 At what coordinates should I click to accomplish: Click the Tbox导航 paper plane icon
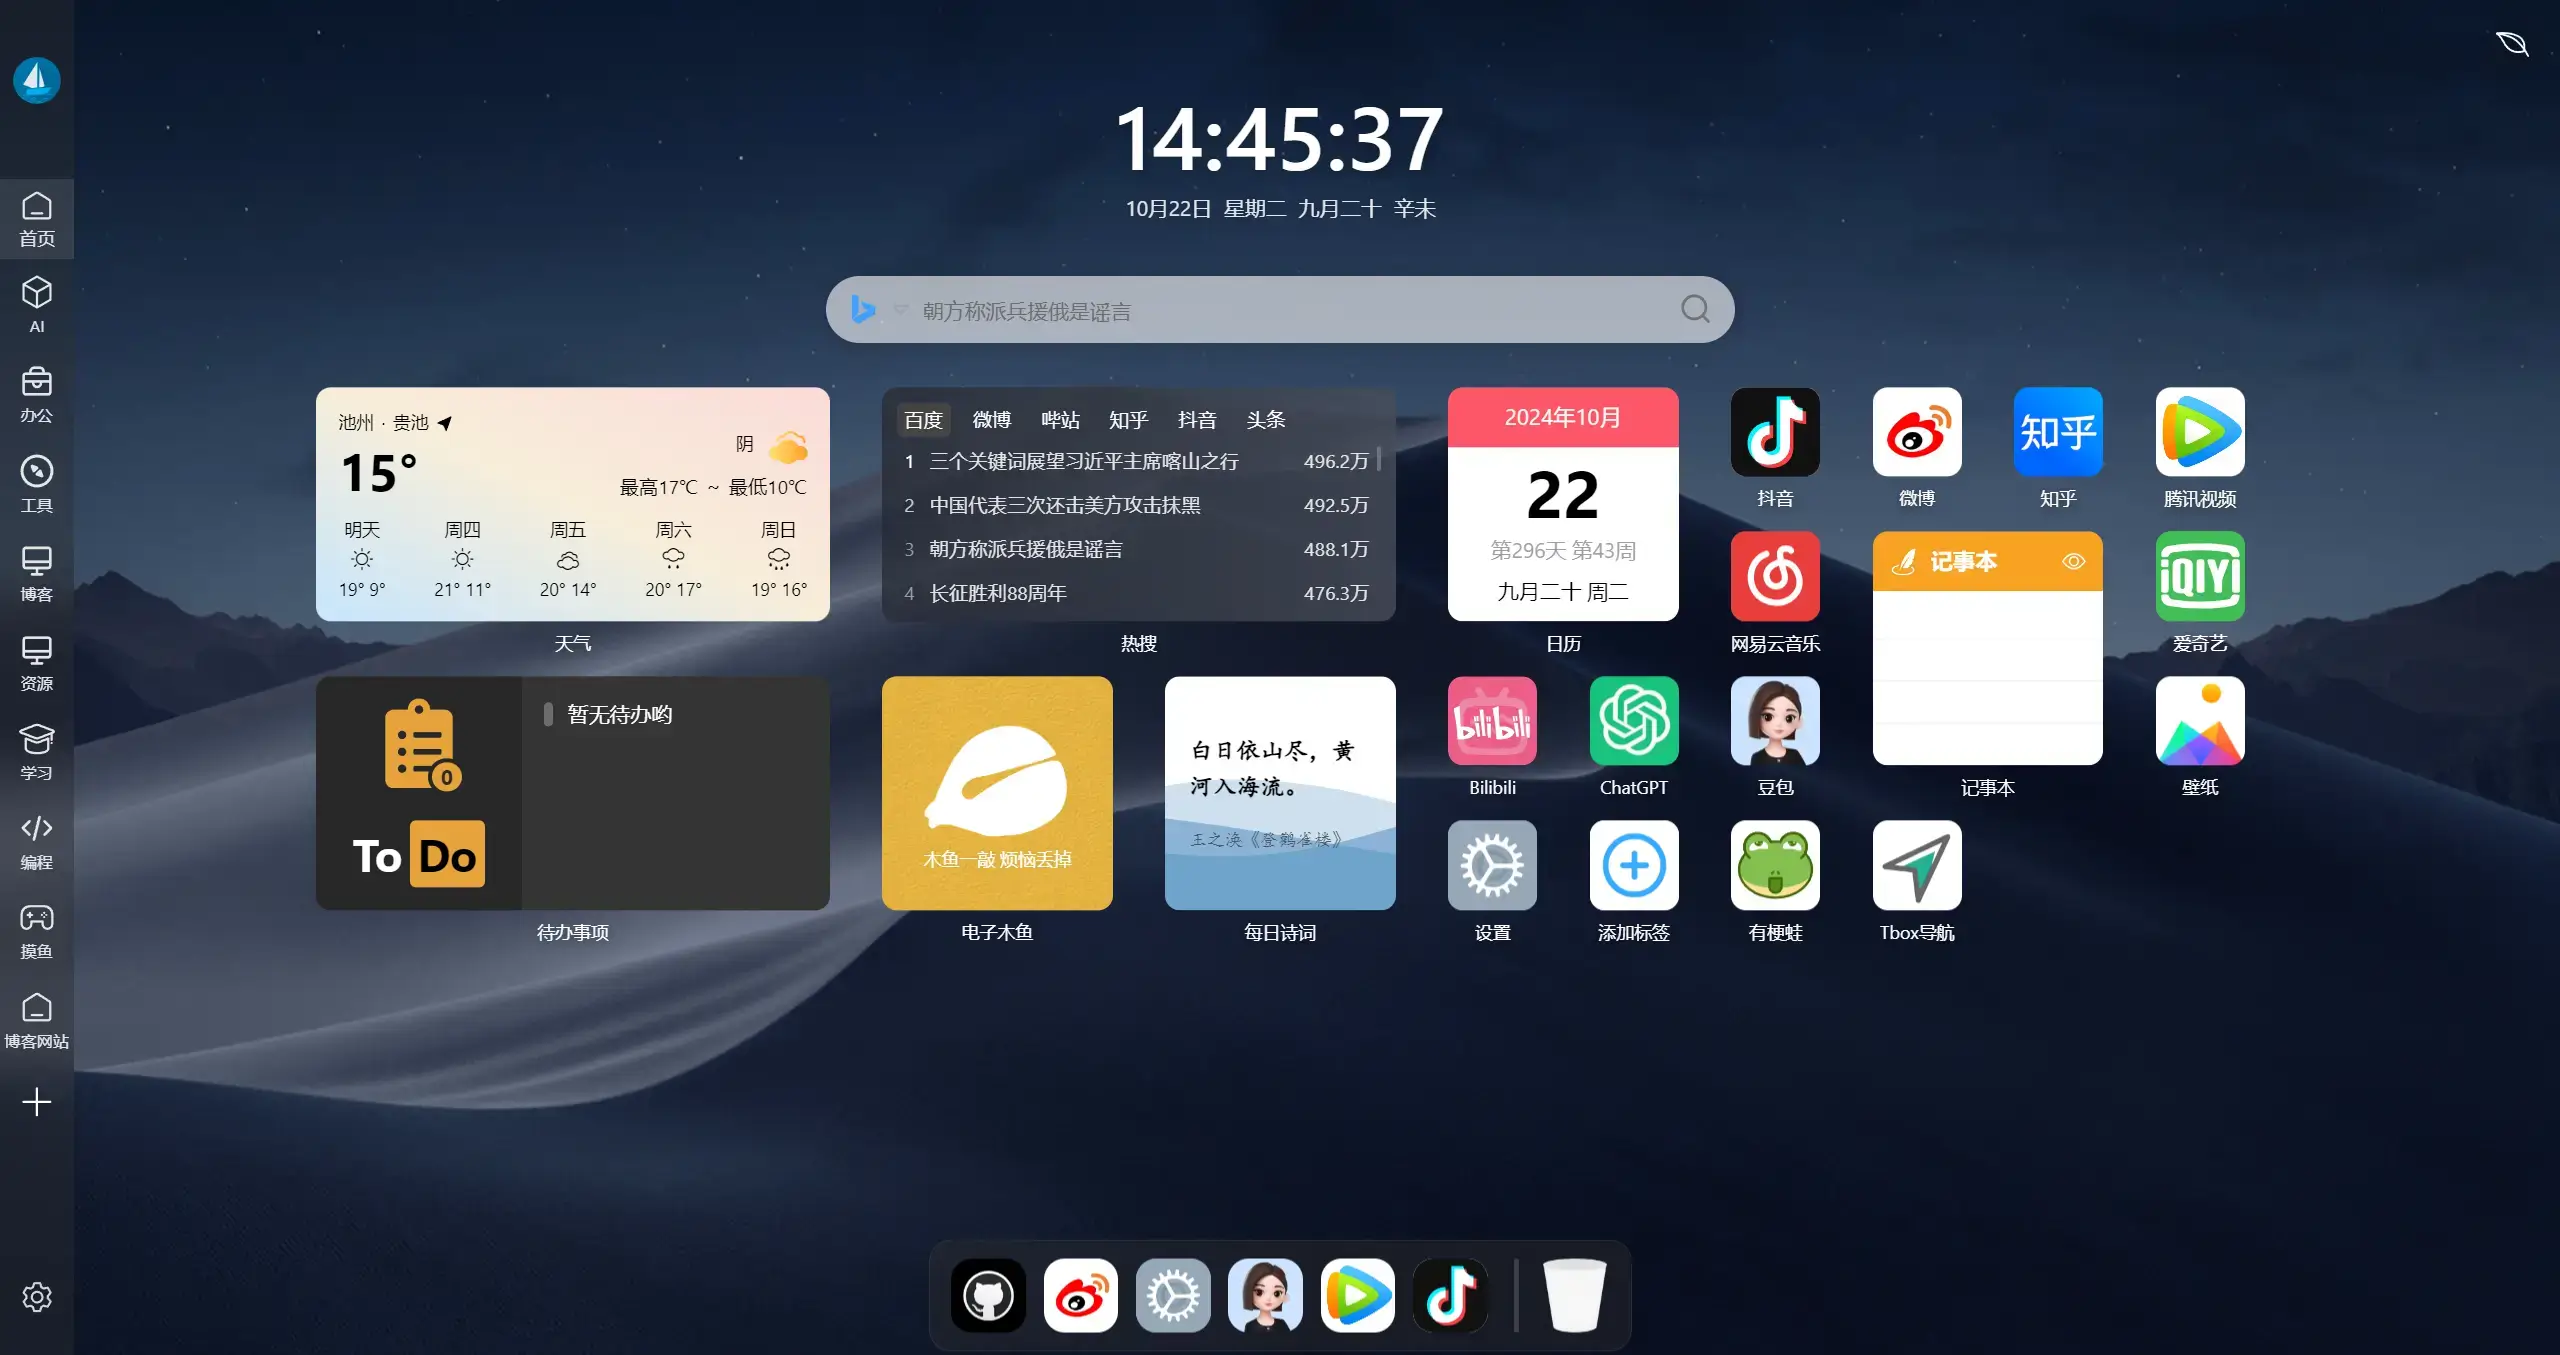pos(1916,865)
